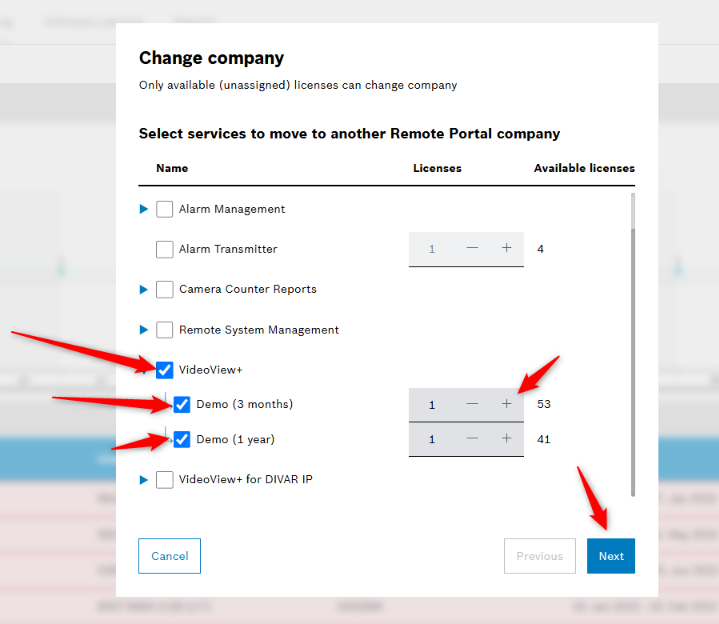Expand Camera Counter Reports arrow
The image size is (719, 624).
point(144,289)
